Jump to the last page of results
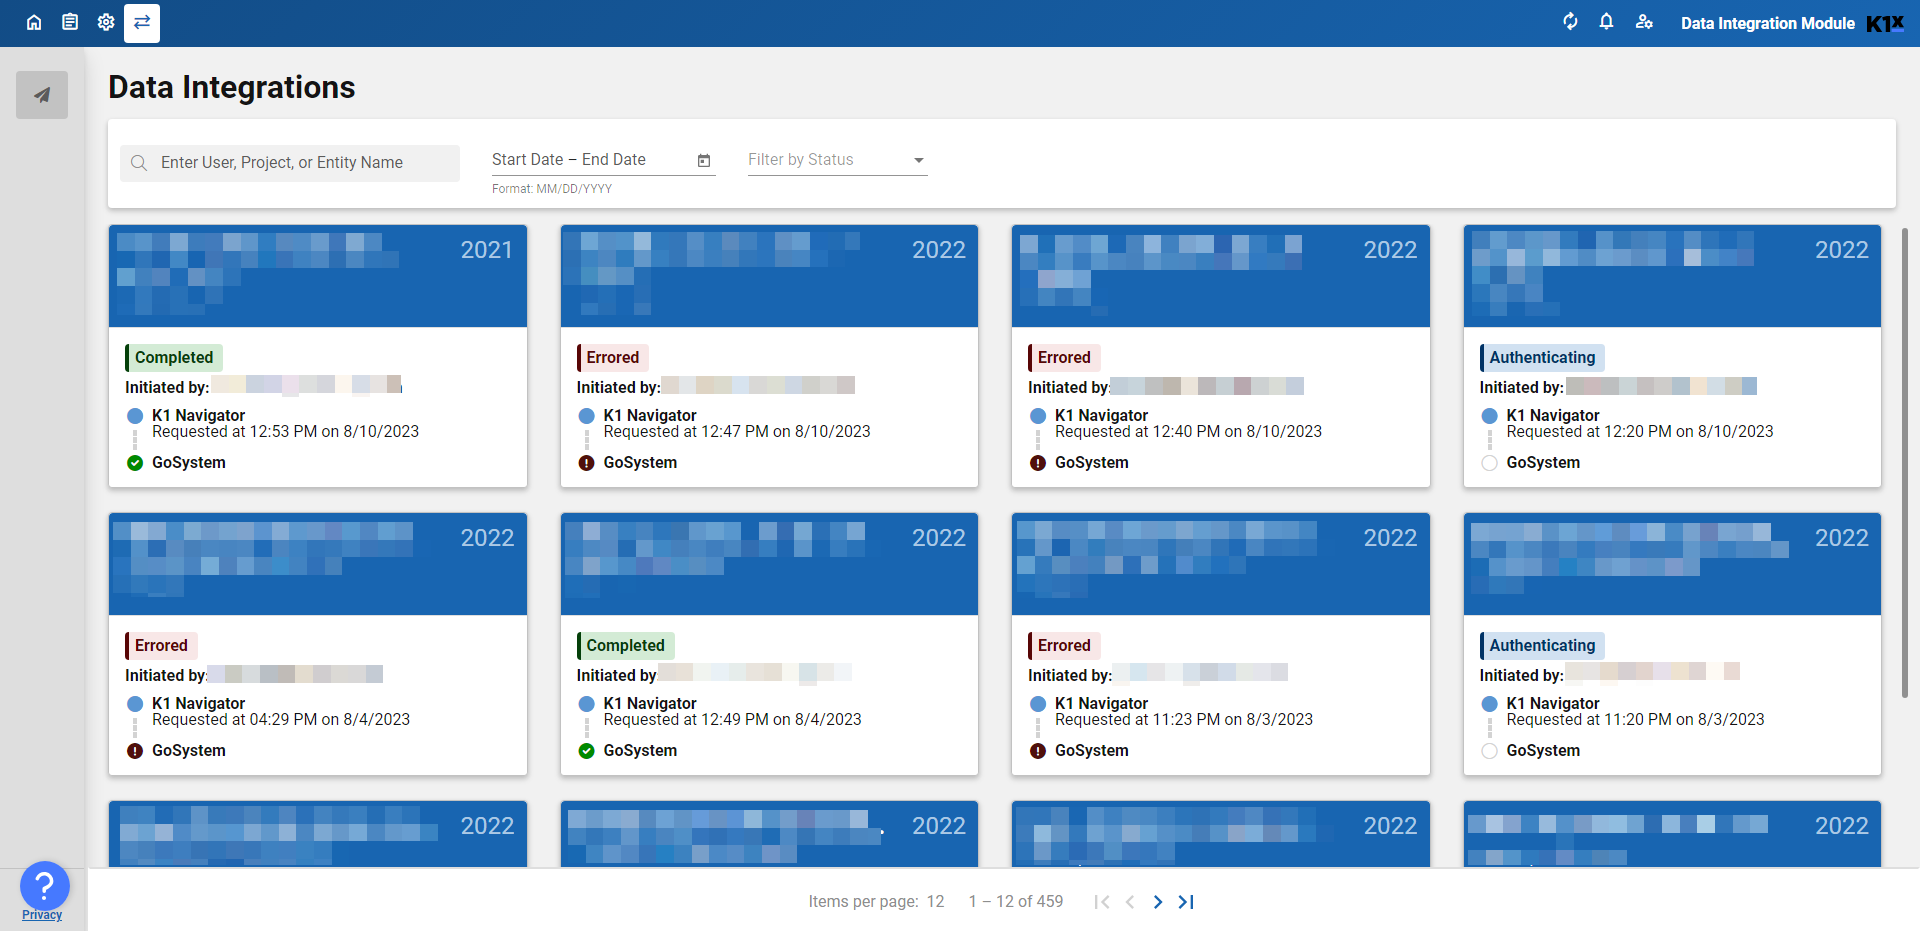 click(1186, 901)
